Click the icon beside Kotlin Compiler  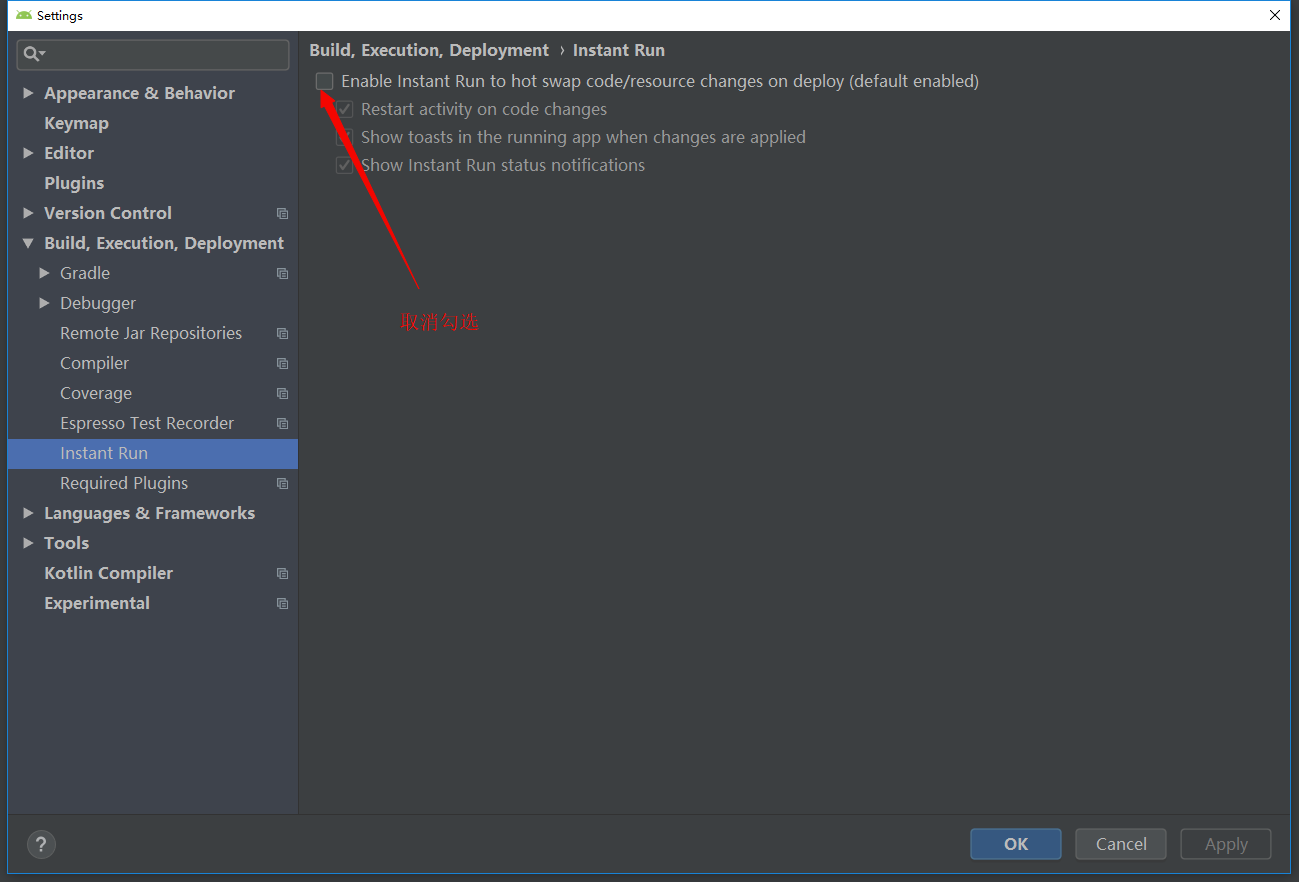pyautogui.click(x=281, y=573)
